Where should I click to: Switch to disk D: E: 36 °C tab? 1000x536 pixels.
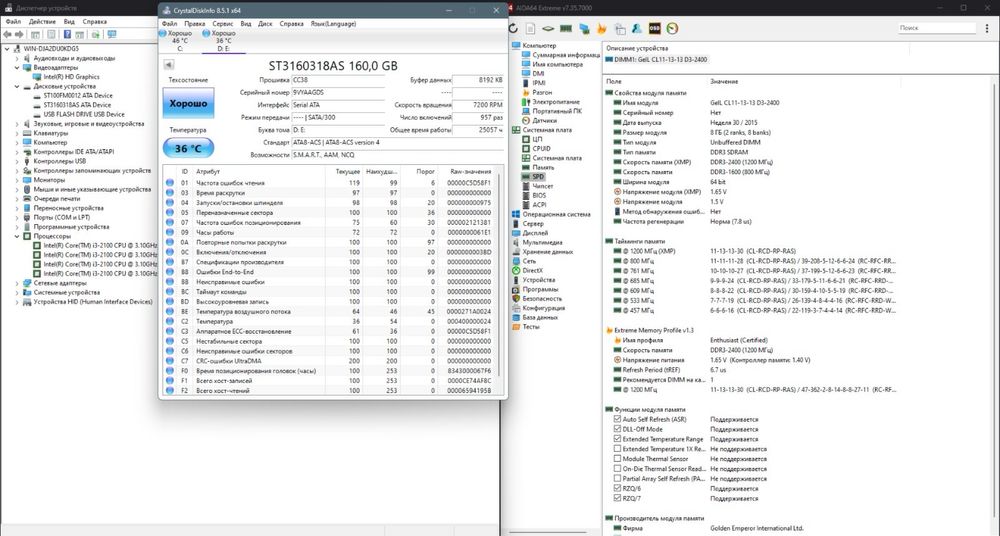(x=223, y=40)
